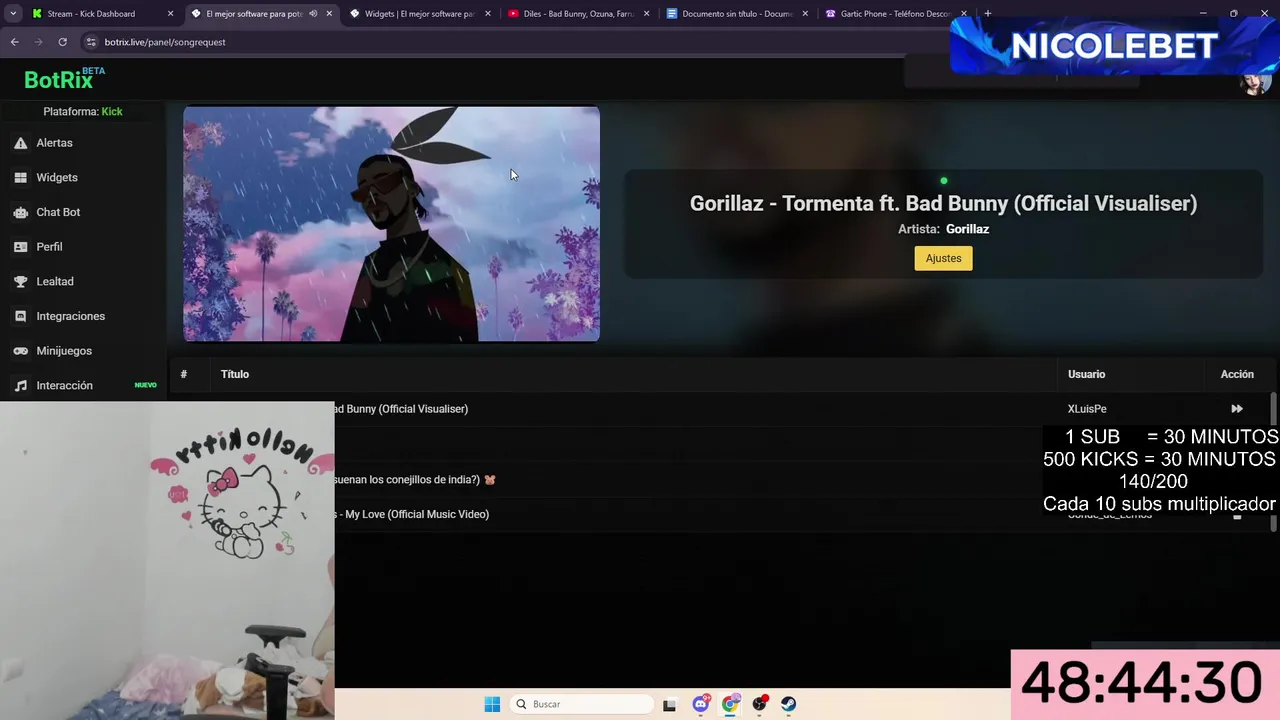Click the song list scrollbar
This screenshot has width=1280, height=720.
coord(1273,461)
